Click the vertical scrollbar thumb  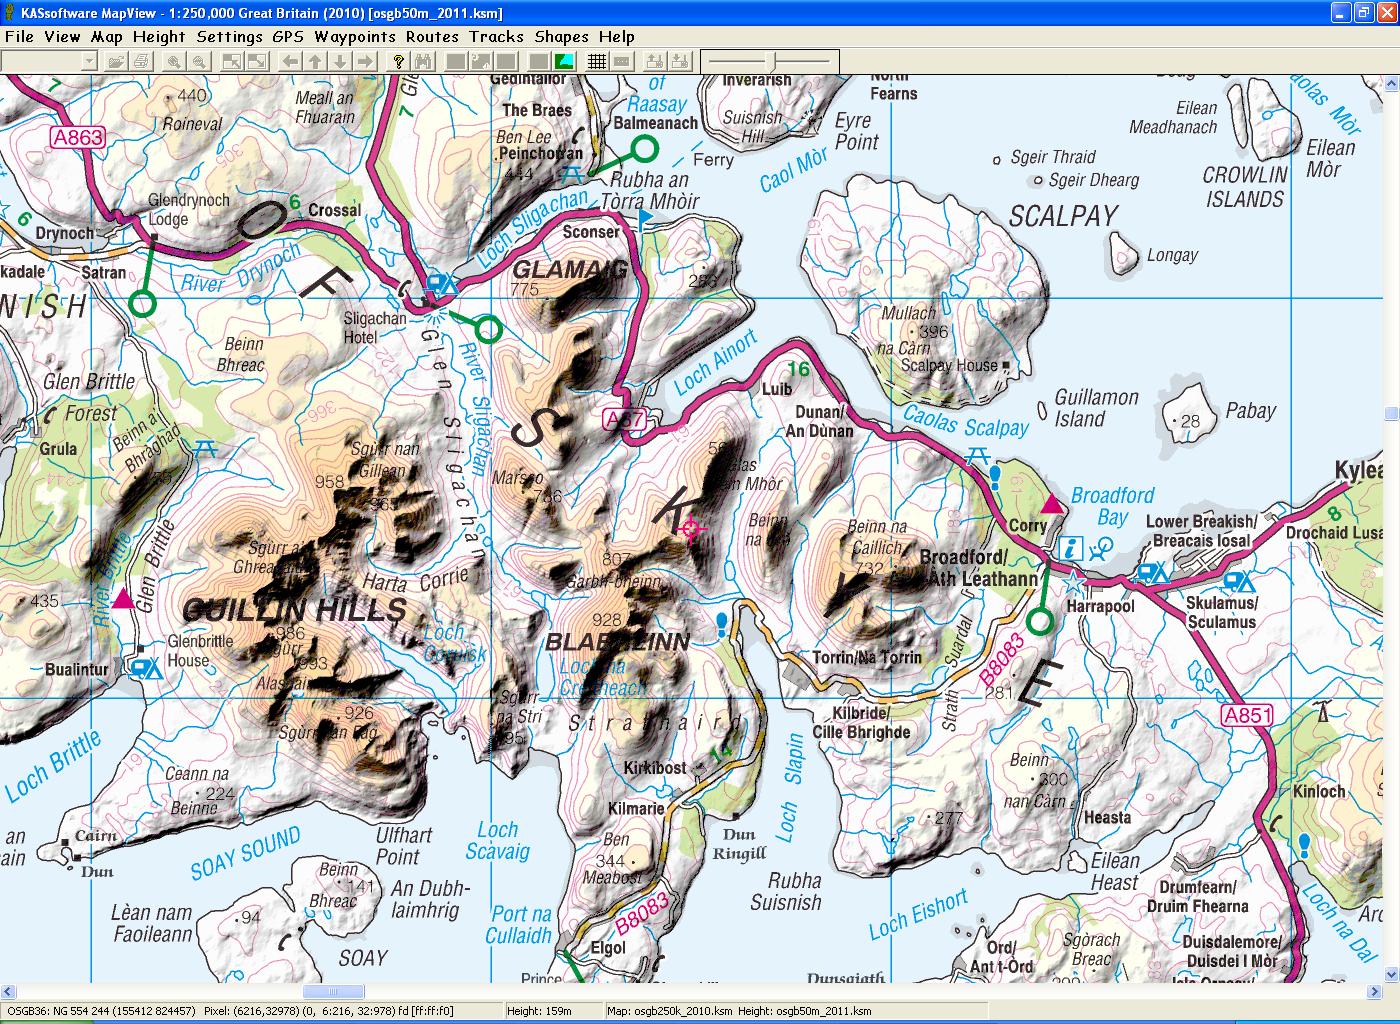[x=1392, y=414]
